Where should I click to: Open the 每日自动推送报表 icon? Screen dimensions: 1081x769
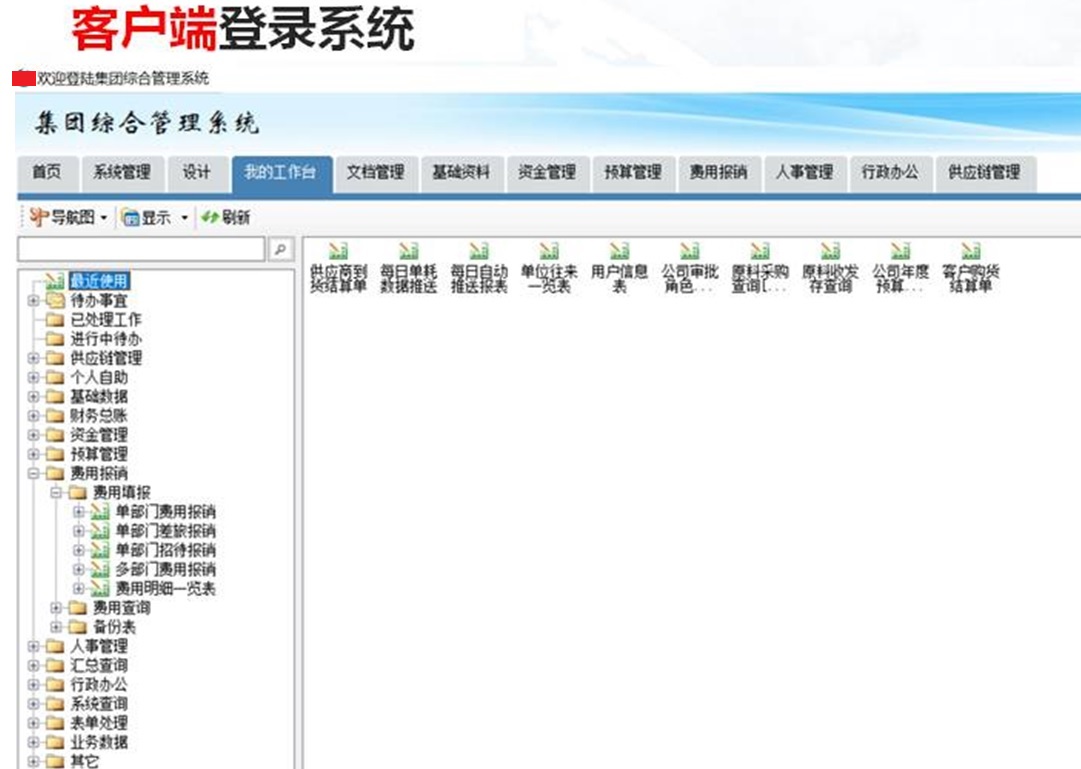point(479,252)
